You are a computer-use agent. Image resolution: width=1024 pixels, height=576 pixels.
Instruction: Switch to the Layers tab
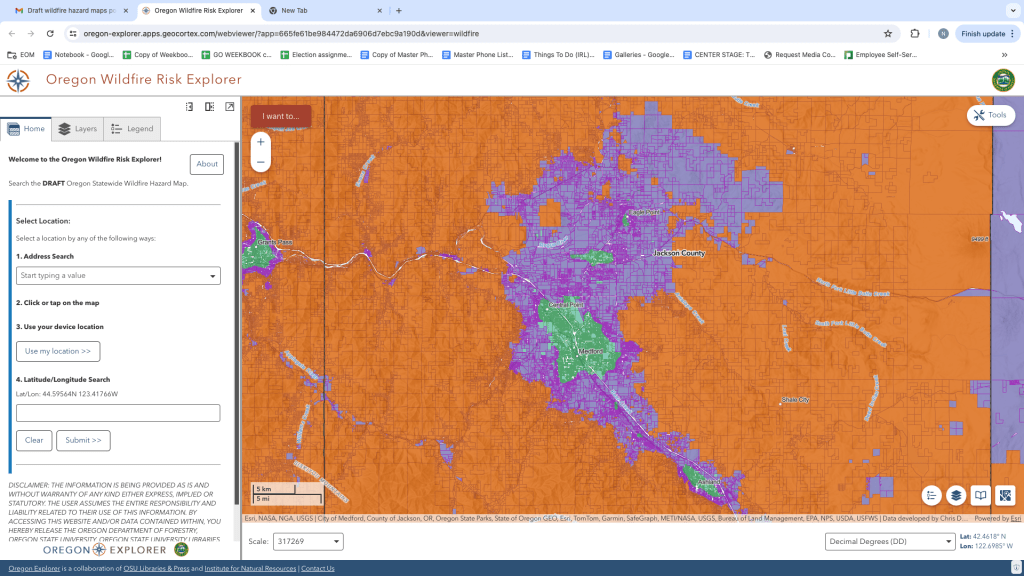click(x=78, y=129)
